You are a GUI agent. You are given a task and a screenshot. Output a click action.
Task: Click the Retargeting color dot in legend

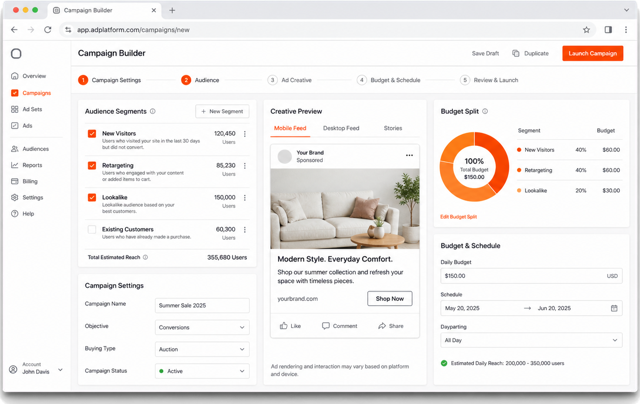tap(519, 170)
